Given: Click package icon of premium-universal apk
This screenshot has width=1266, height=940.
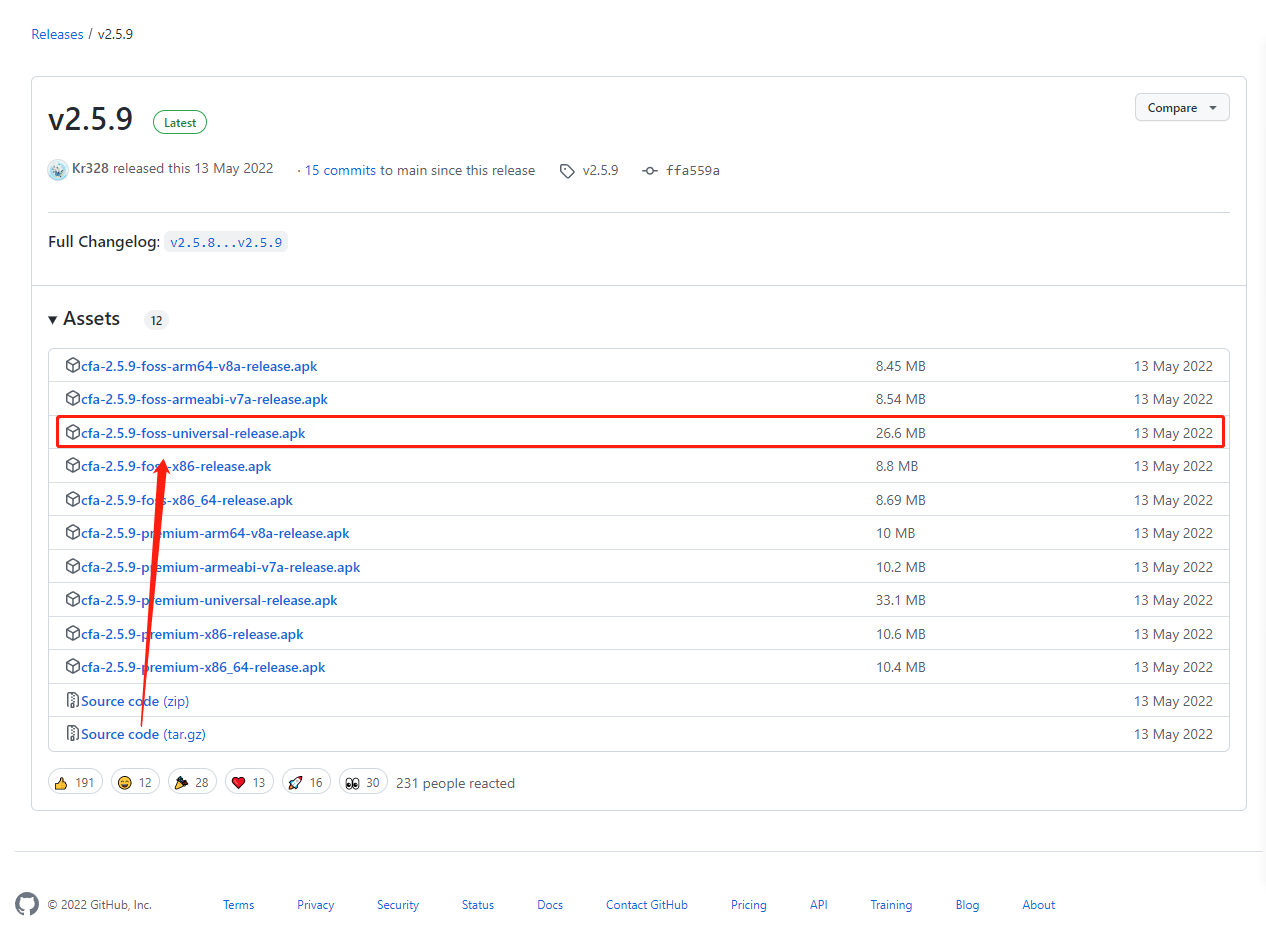Looking at the screenshot, I should 73,600.
